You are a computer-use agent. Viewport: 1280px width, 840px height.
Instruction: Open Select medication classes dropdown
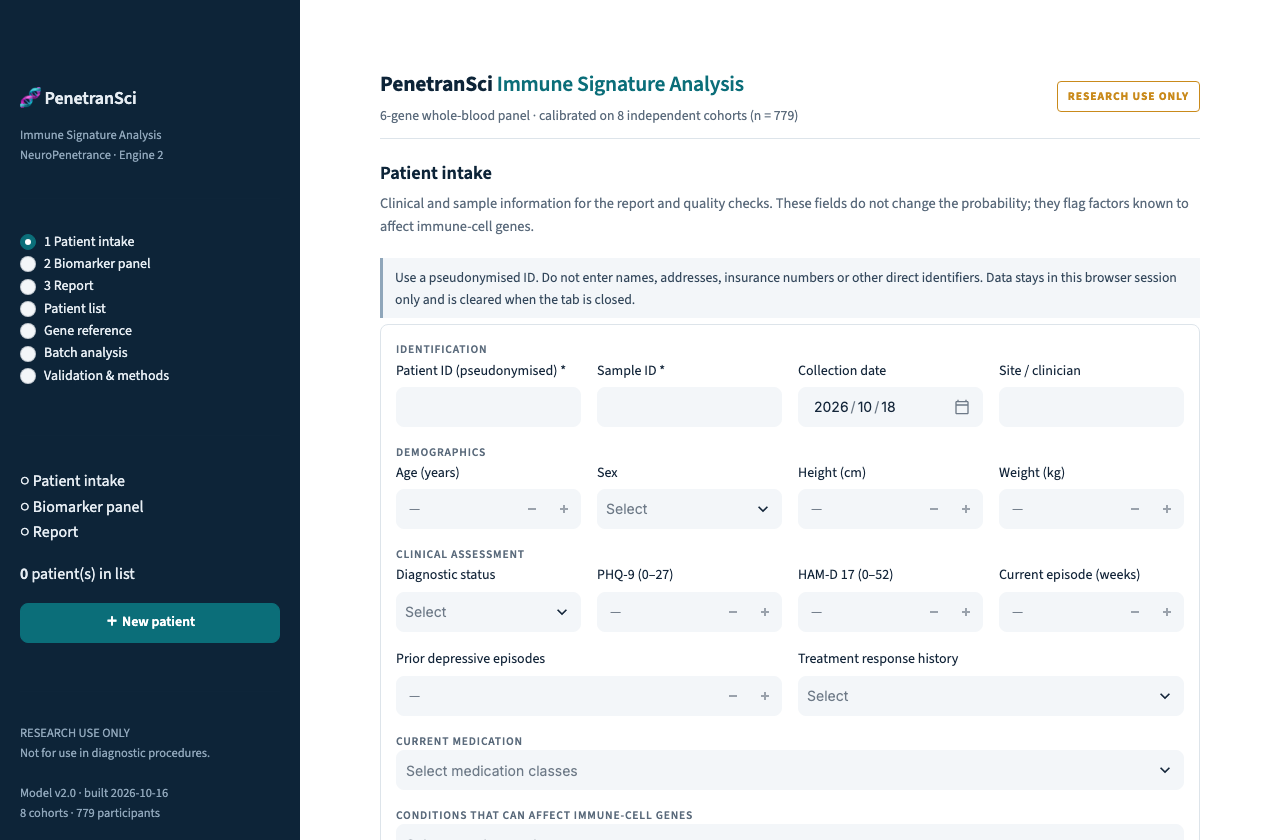point(790,770)
